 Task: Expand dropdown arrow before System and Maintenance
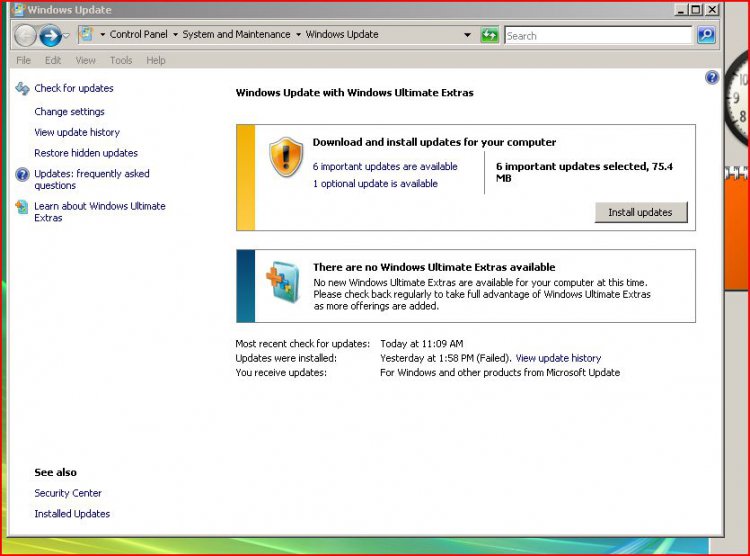point(175,34)
